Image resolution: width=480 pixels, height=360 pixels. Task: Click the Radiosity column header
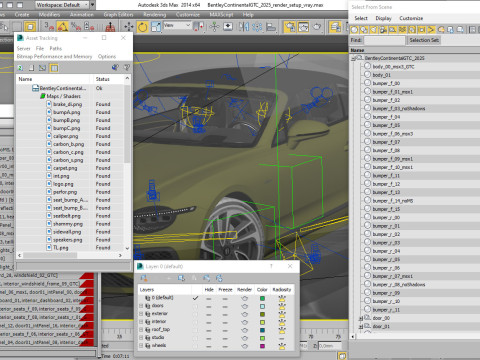point(282,290)
